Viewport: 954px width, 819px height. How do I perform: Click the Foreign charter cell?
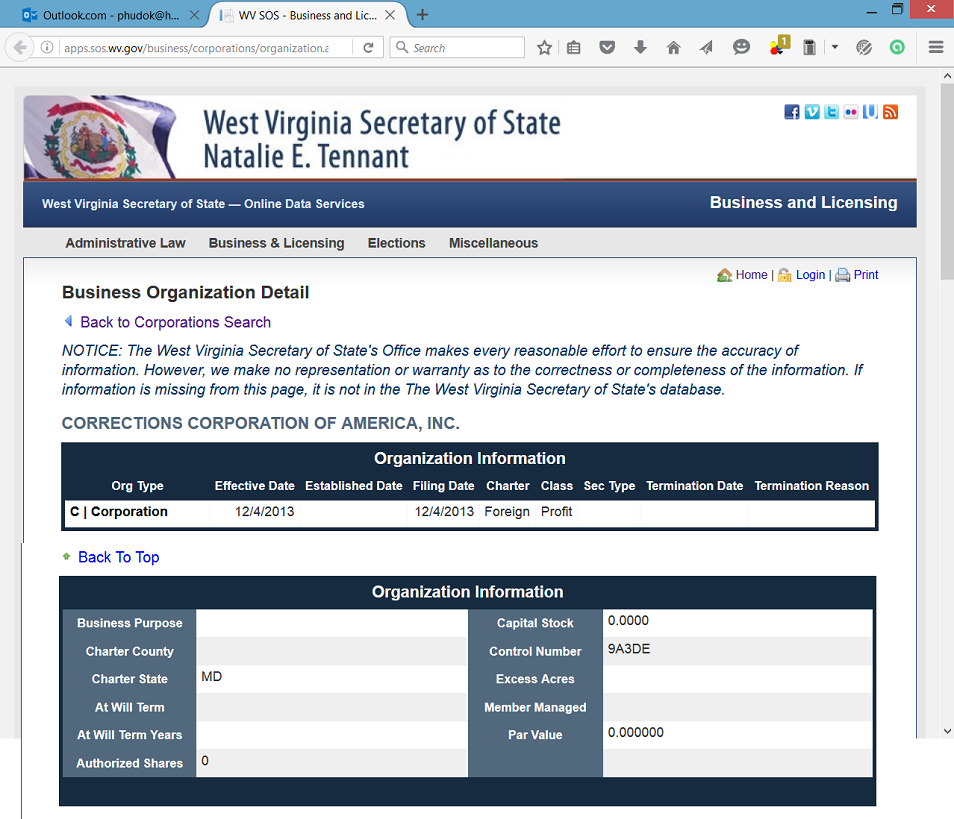507,512
